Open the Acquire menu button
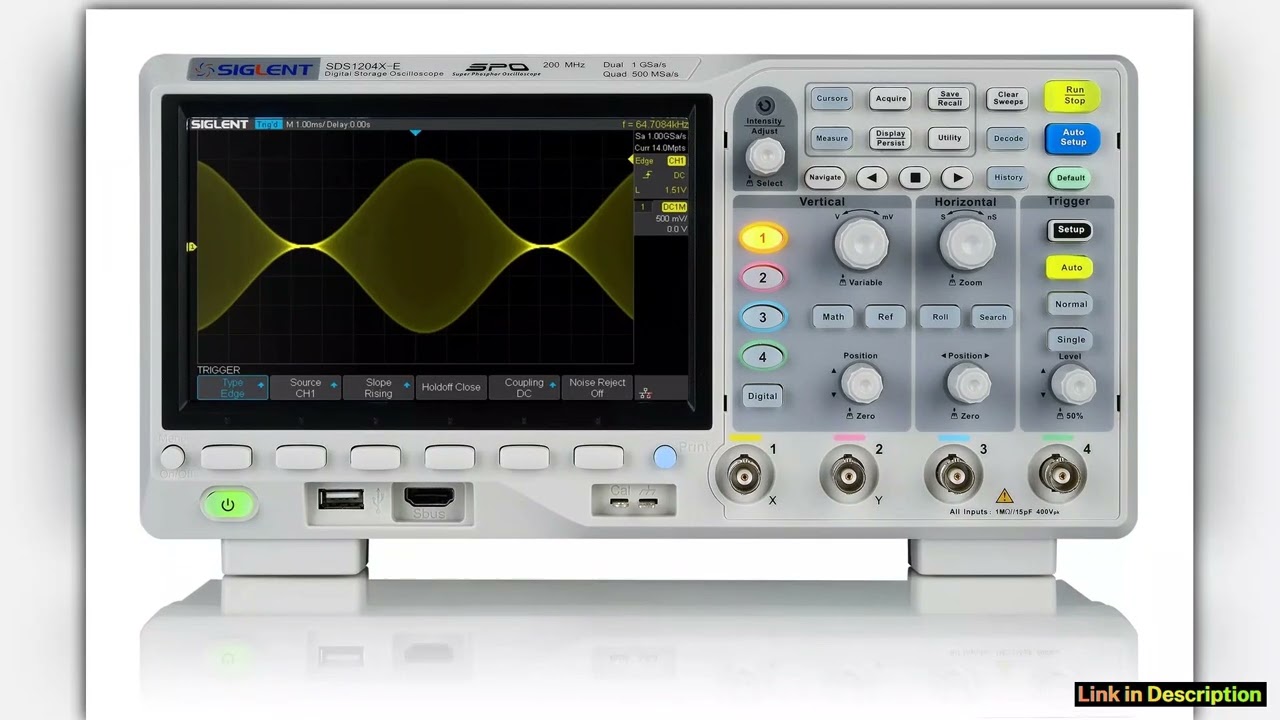 click(890, 98)
